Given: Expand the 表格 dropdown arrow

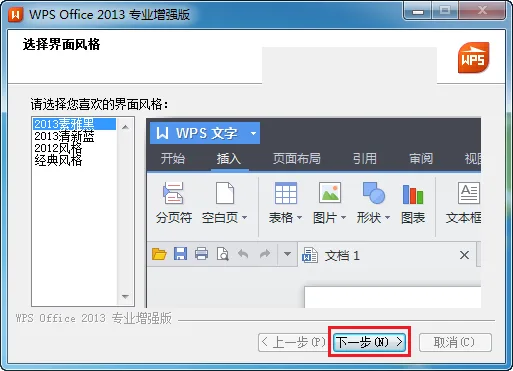Looking at the screenshot, I should [299, 218].
